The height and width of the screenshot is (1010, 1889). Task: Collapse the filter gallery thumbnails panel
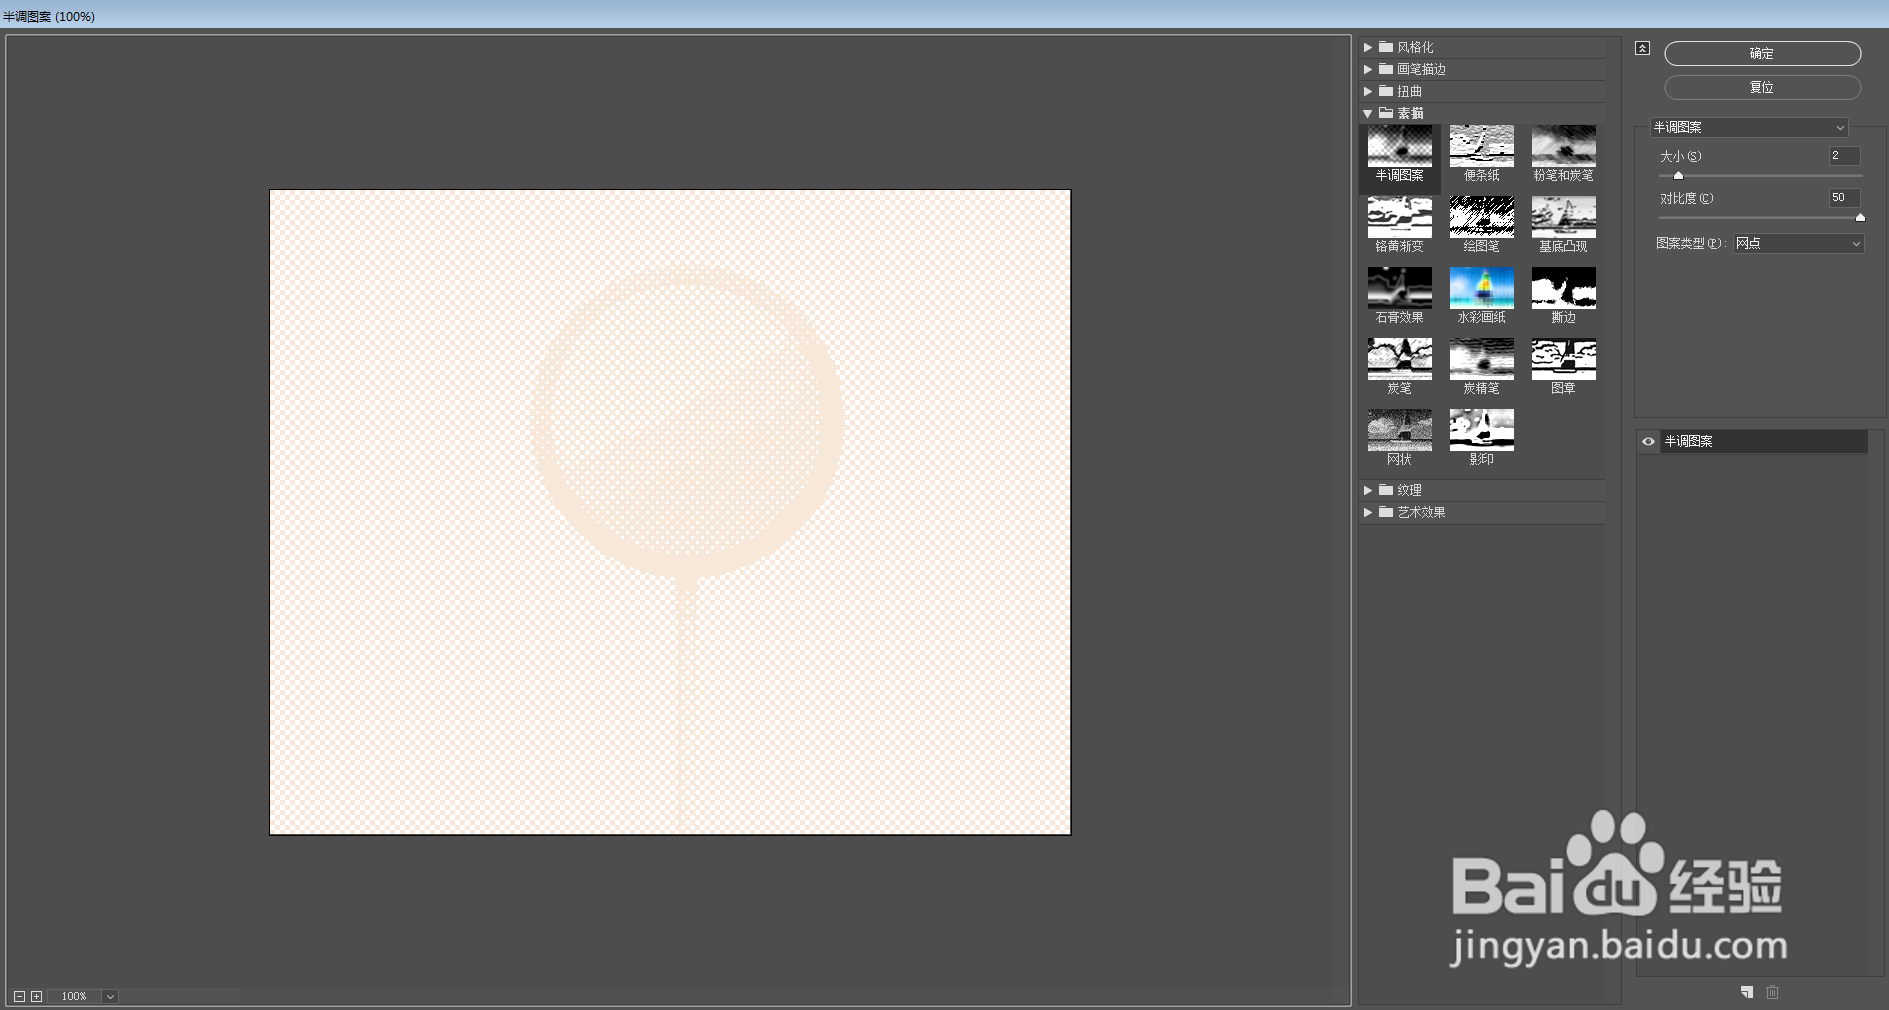[x=1642, y=48]
